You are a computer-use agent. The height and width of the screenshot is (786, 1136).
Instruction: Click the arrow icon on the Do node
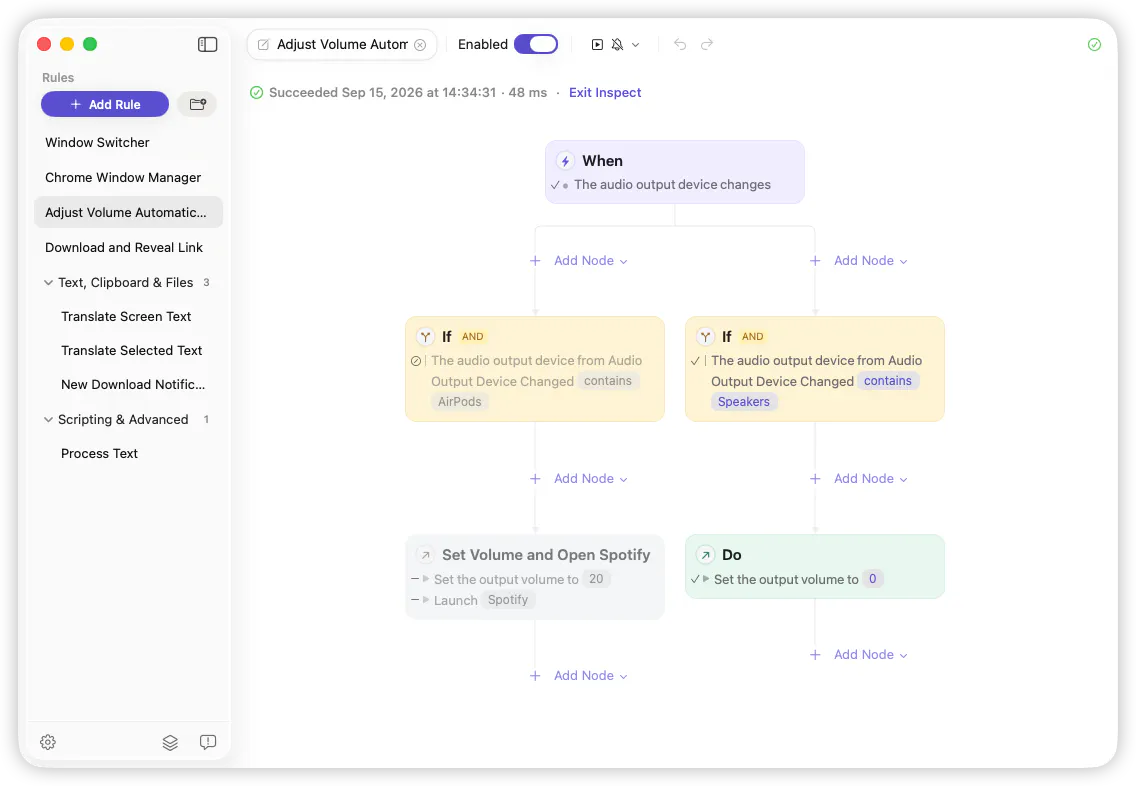coord(705,555)
